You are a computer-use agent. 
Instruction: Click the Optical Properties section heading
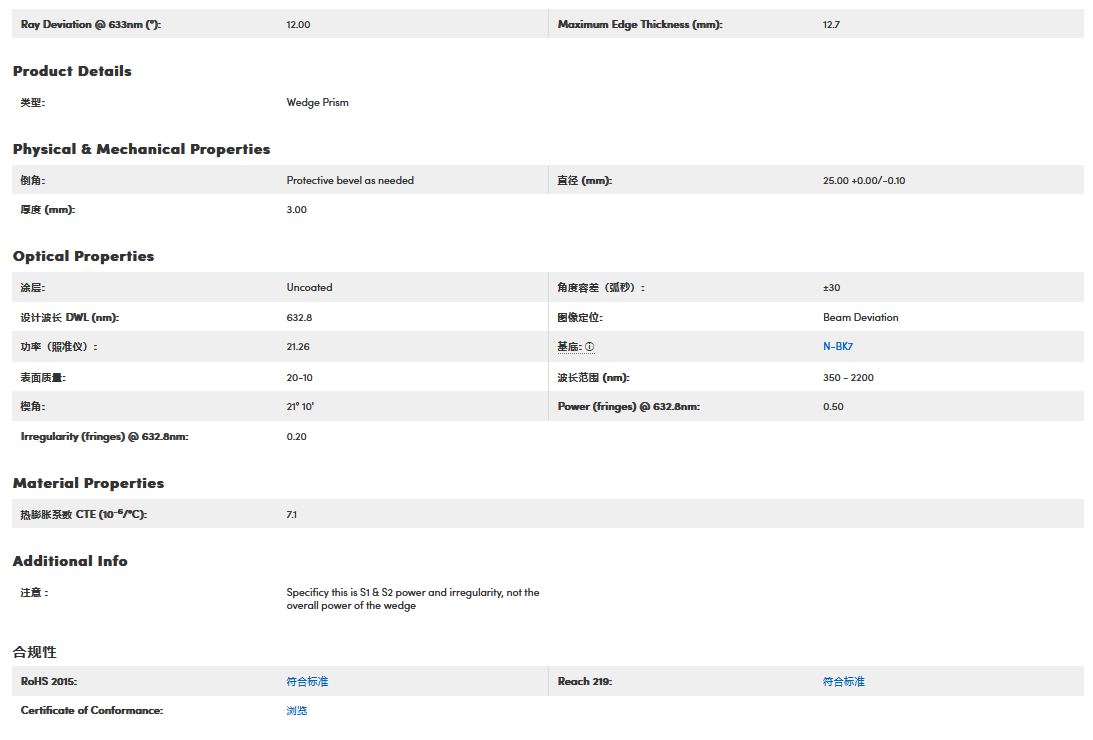click(x=83, y=256)
